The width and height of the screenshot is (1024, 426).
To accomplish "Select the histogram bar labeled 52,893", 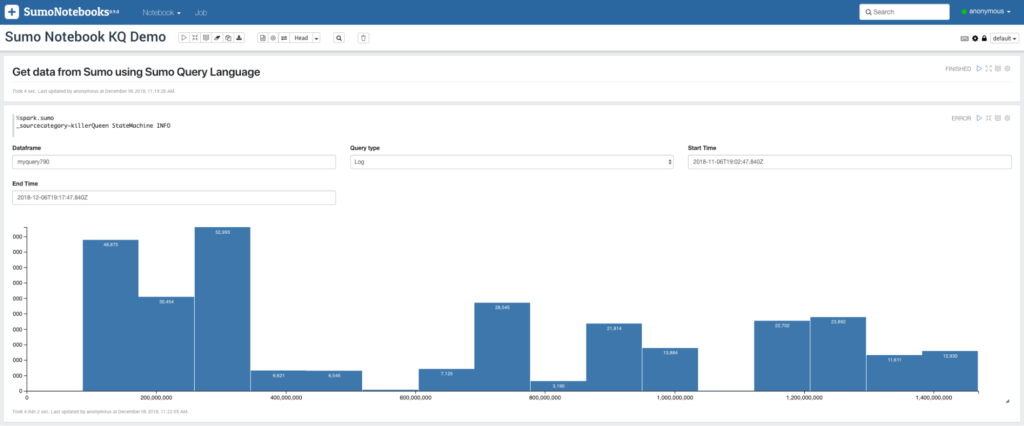I will 222,309.
